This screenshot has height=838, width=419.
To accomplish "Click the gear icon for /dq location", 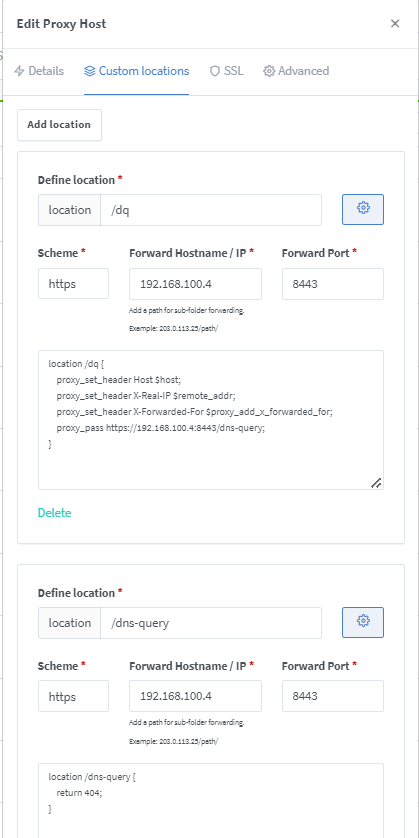I will pyautogui.click(x=363, y=210).
